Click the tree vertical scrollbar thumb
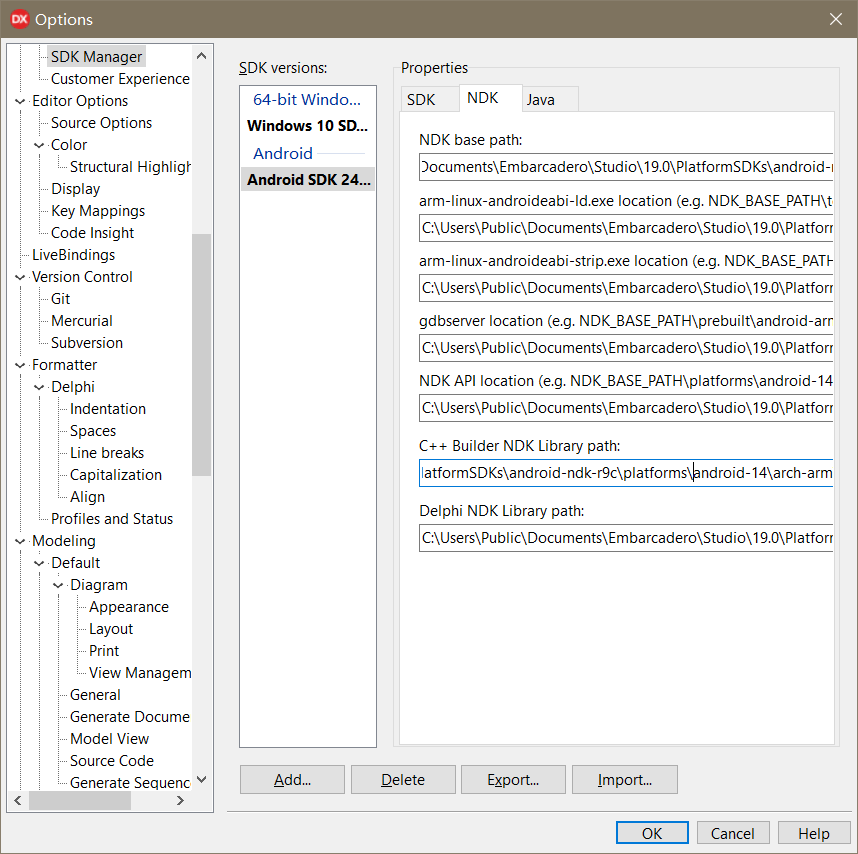 [201, 355]
